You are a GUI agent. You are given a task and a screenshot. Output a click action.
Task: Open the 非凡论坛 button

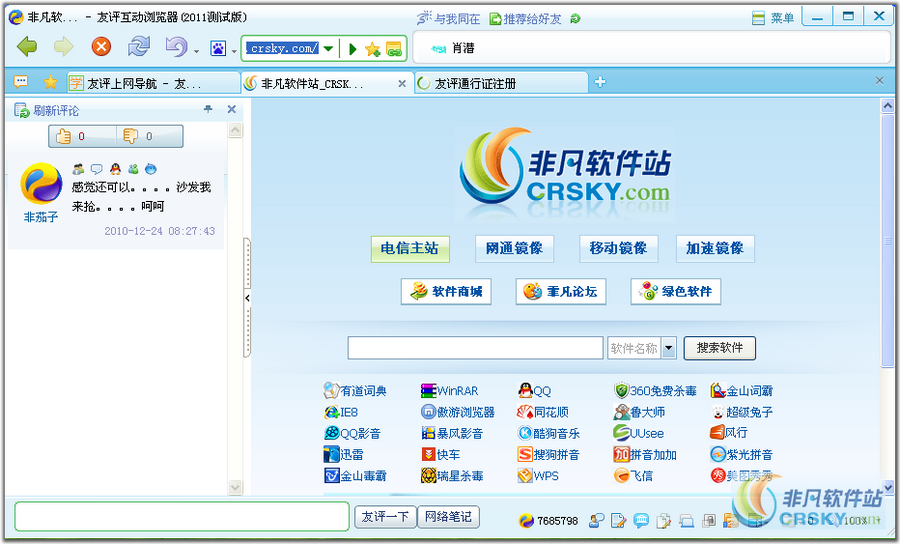point(561,292)
